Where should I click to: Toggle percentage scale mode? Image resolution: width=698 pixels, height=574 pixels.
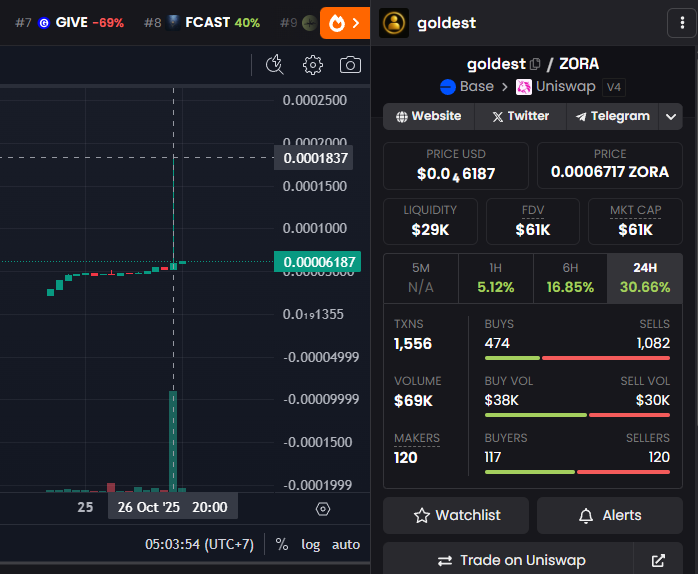tap(281, 544)
